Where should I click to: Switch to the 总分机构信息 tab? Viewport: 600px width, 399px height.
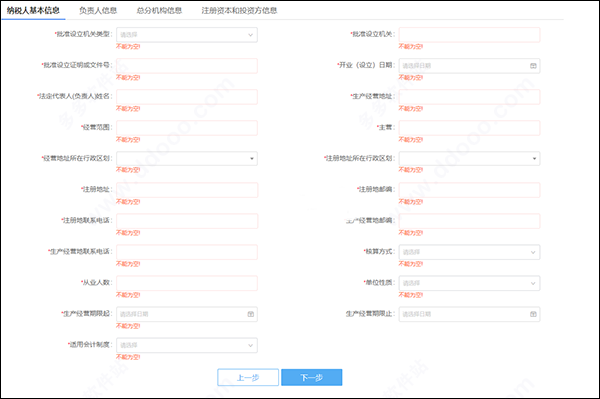click(159, 11)
